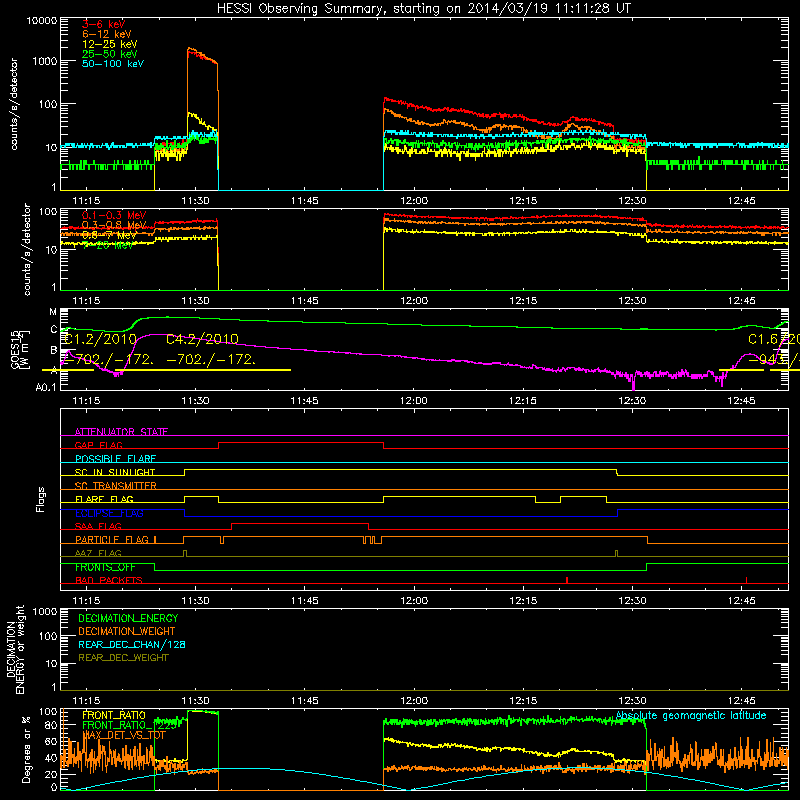Viewport: 800px width, 800px height.
Task: Click the AAZ flag pulse near 12:28
Action: pos(616,554)
